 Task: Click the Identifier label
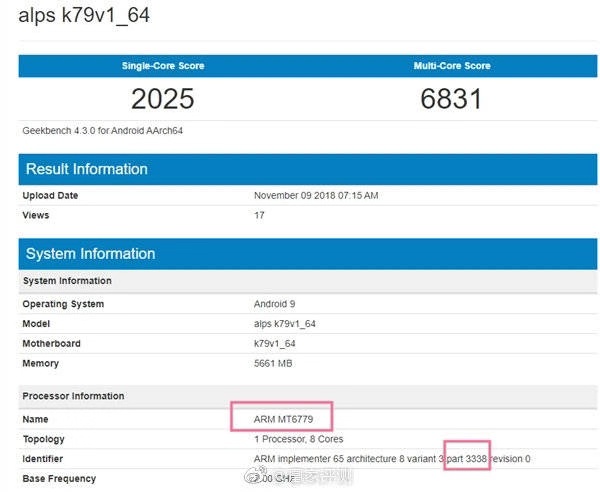pyautogui.click(x=42, y=459)
